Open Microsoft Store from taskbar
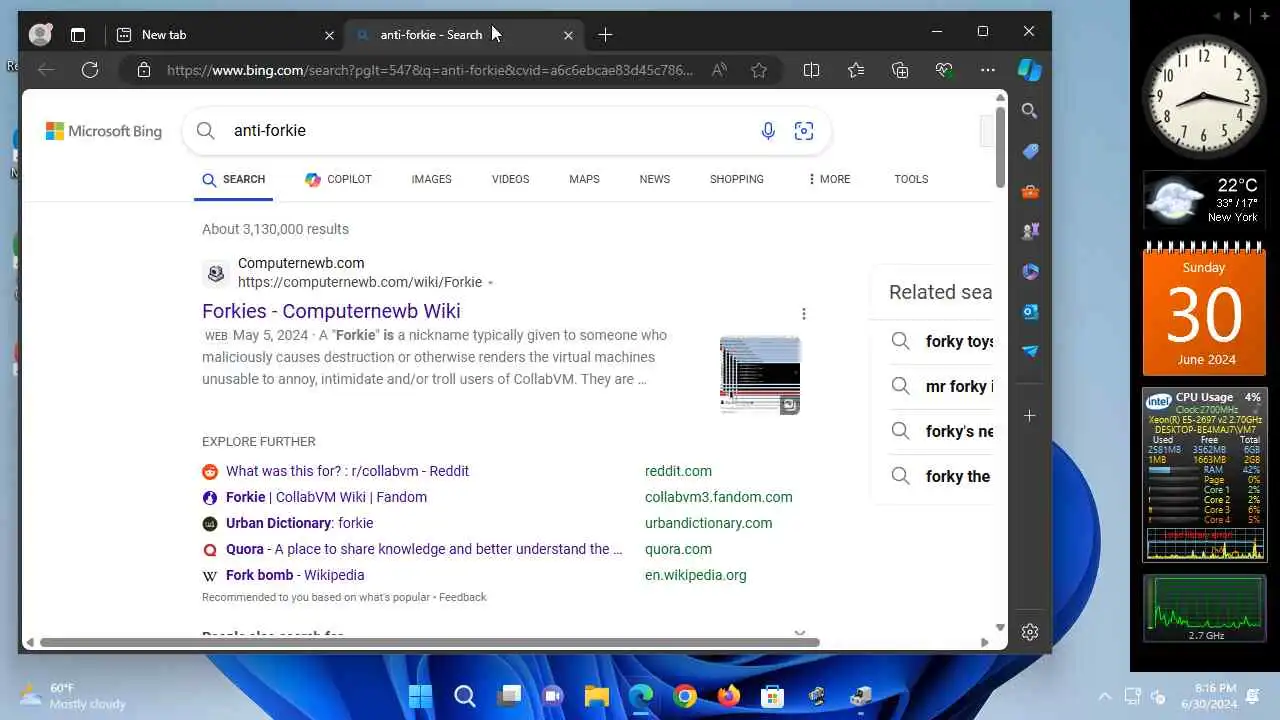The width and height of the screenshot is (1280, 720). pos(772,695)
